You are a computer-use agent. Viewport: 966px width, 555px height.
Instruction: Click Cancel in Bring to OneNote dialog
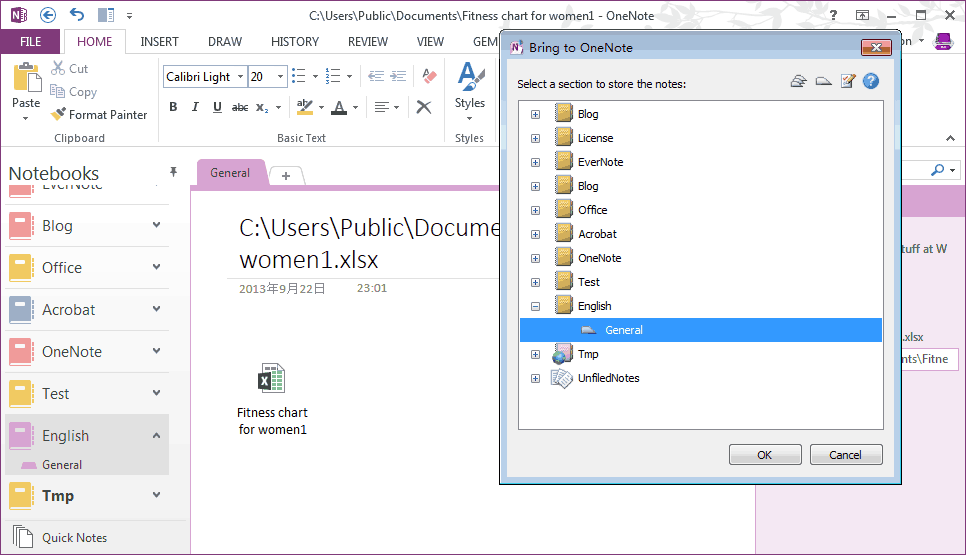pyautogui.click(x=845, y=455)
